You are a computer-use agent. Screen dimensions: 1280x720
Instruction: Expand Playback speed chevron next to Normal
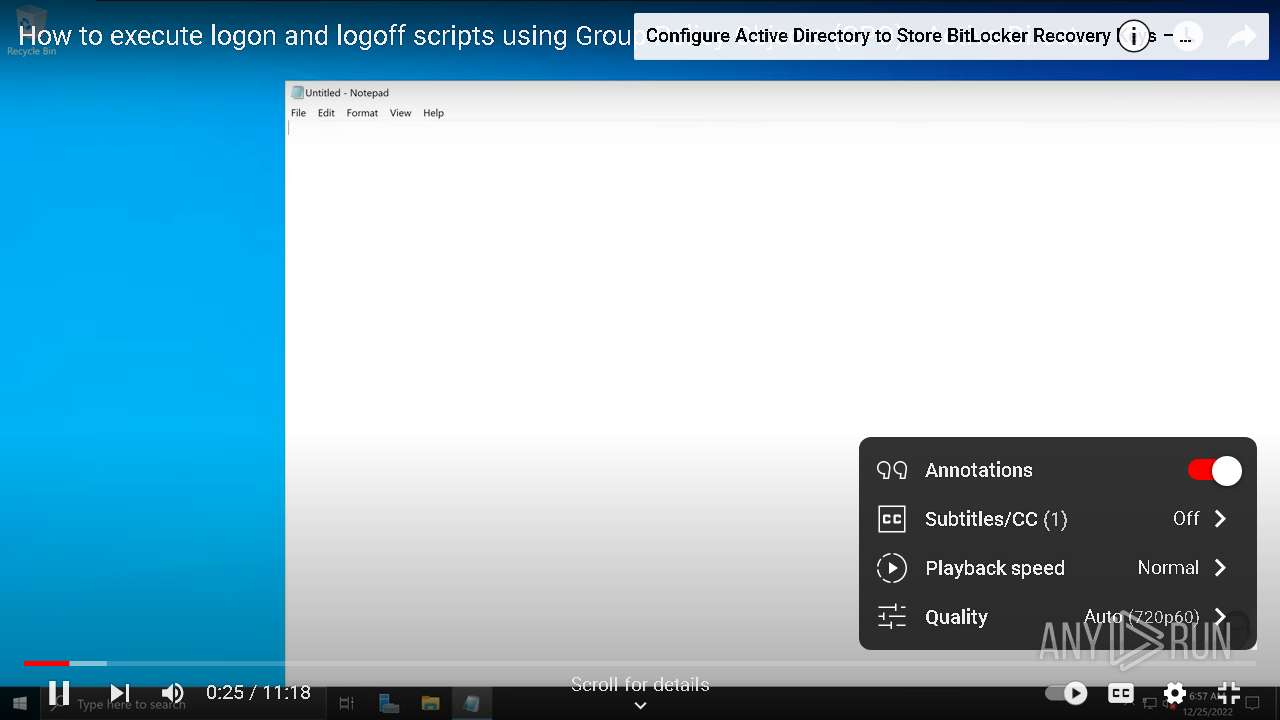coord(1220,567)
